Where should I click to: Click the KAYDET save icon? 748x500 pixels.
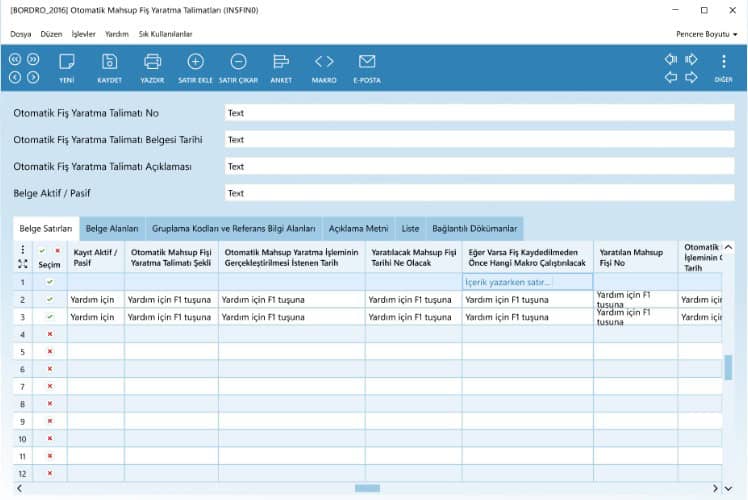tap(109, 62)
